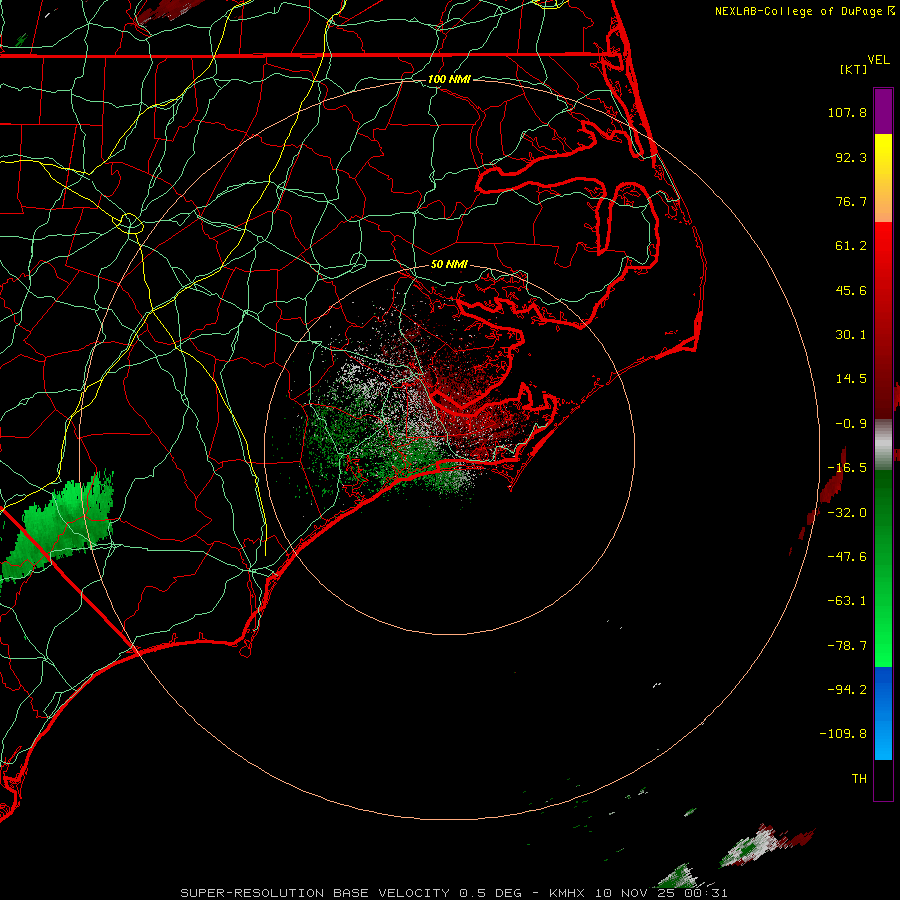Screen dimensions: 900x900
Task: Click the Super-Resolution Base Velocity caption text
Action: (x=454, y=893)
